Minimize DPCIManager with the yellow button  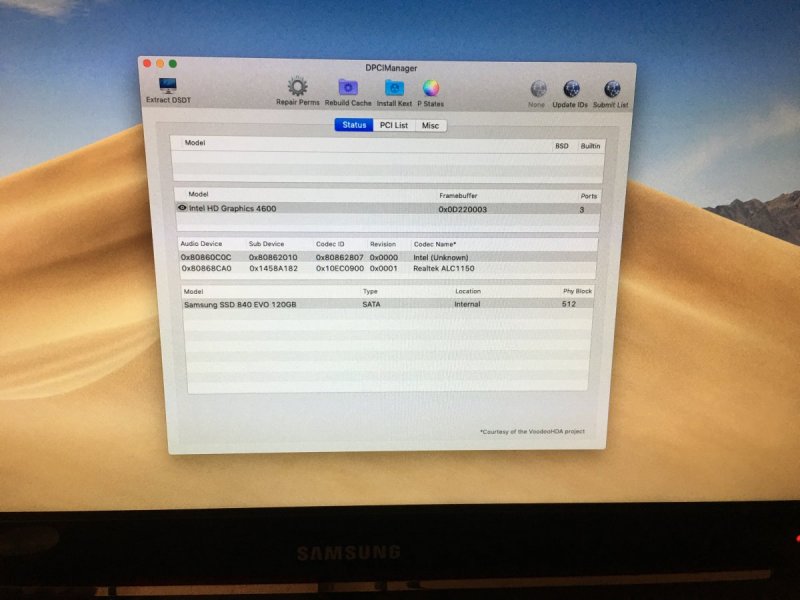click(160, 63)
